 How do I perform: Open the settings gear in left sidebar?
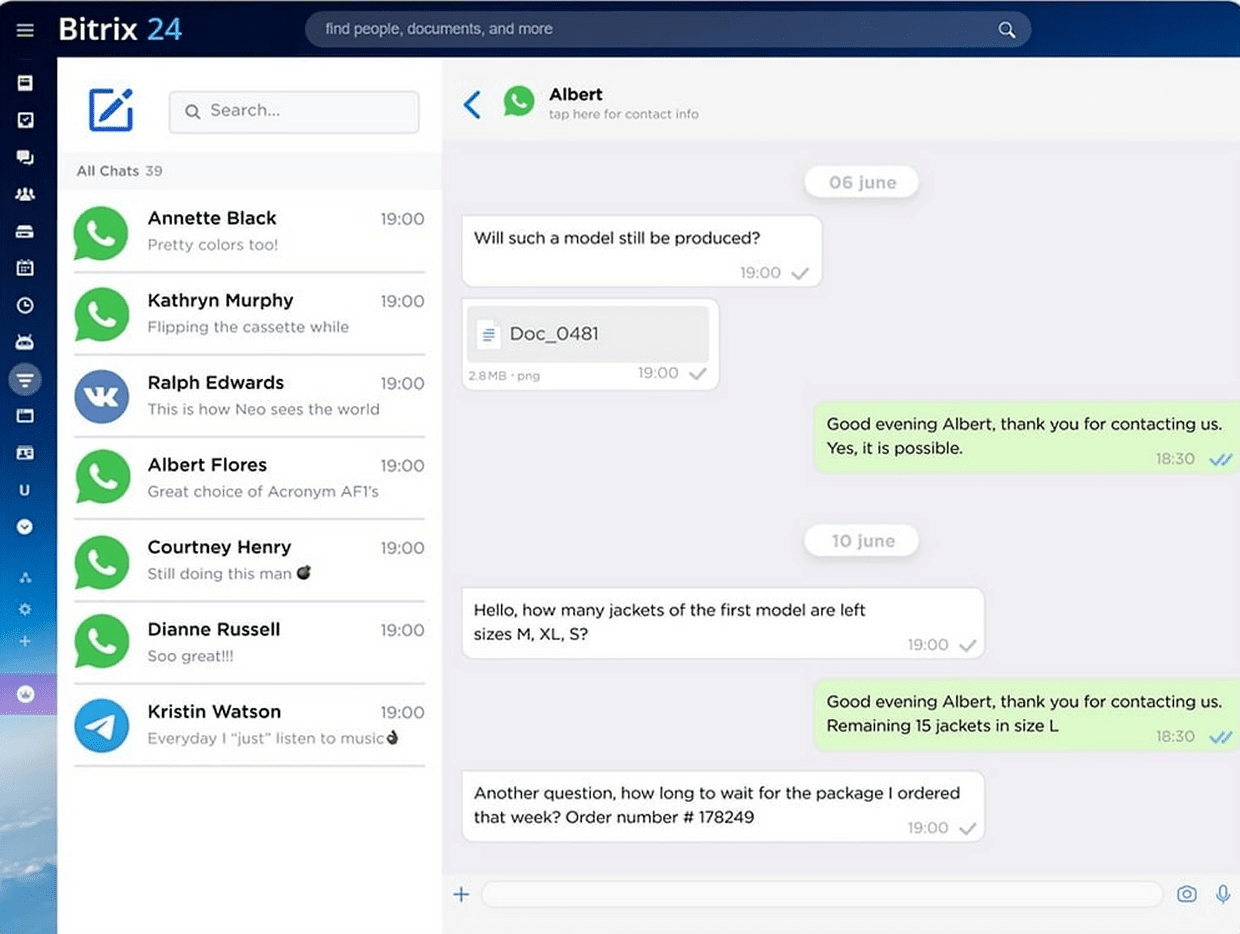25,609
